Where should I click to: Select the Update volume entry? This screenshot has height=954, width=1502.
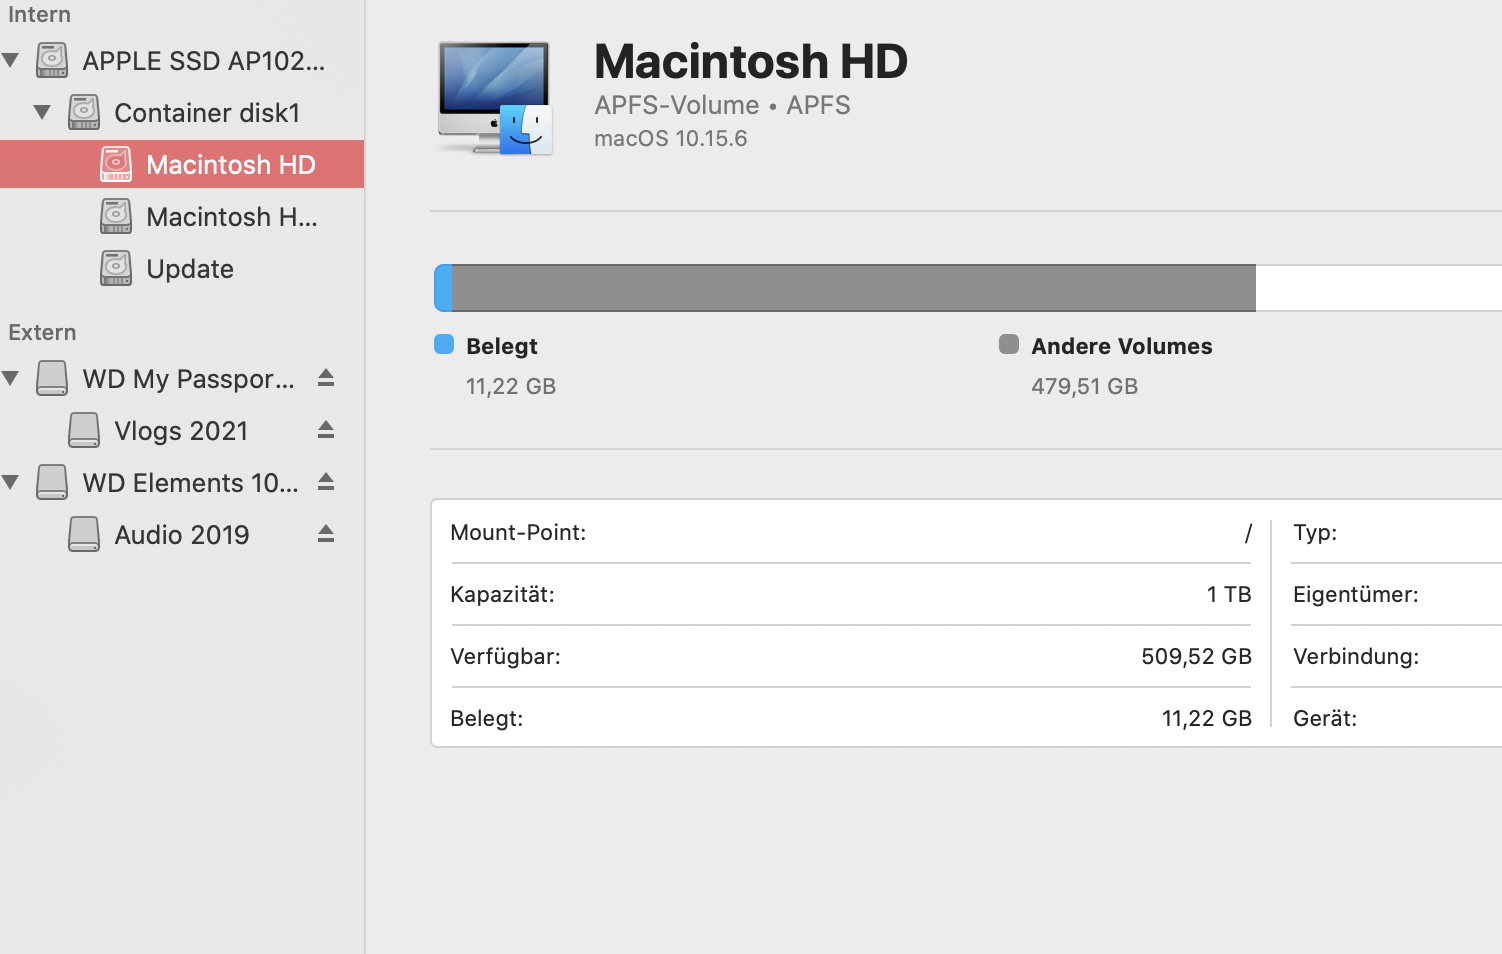point(190,269)
